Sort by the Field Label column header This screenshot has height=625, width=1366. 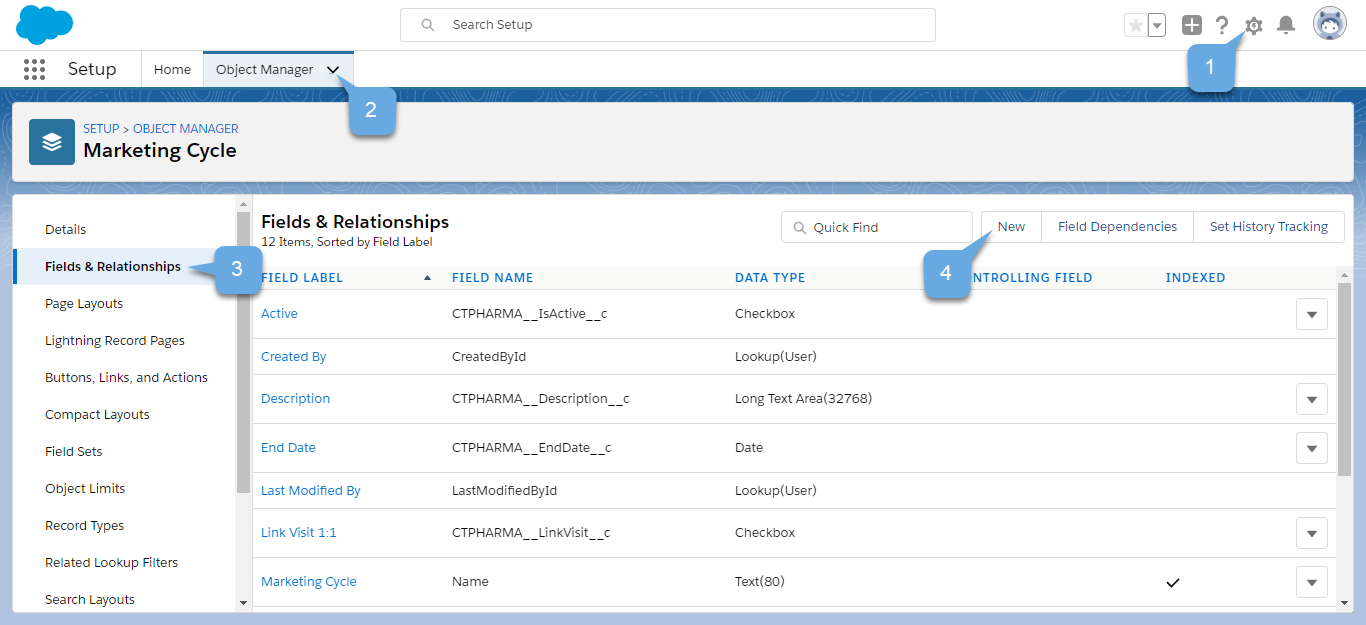302,278
